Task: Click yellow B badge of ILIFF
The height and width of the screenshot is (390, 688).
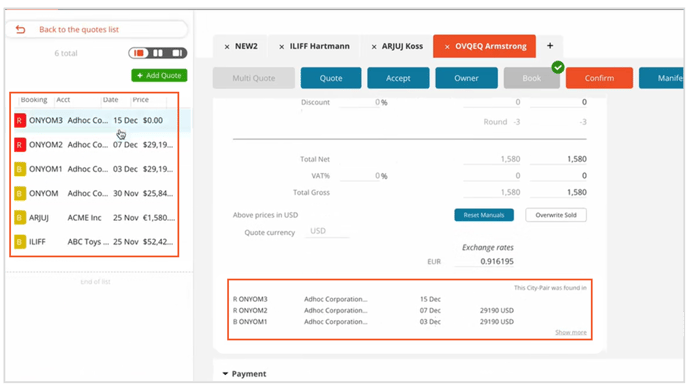Action: pos(20,242)
